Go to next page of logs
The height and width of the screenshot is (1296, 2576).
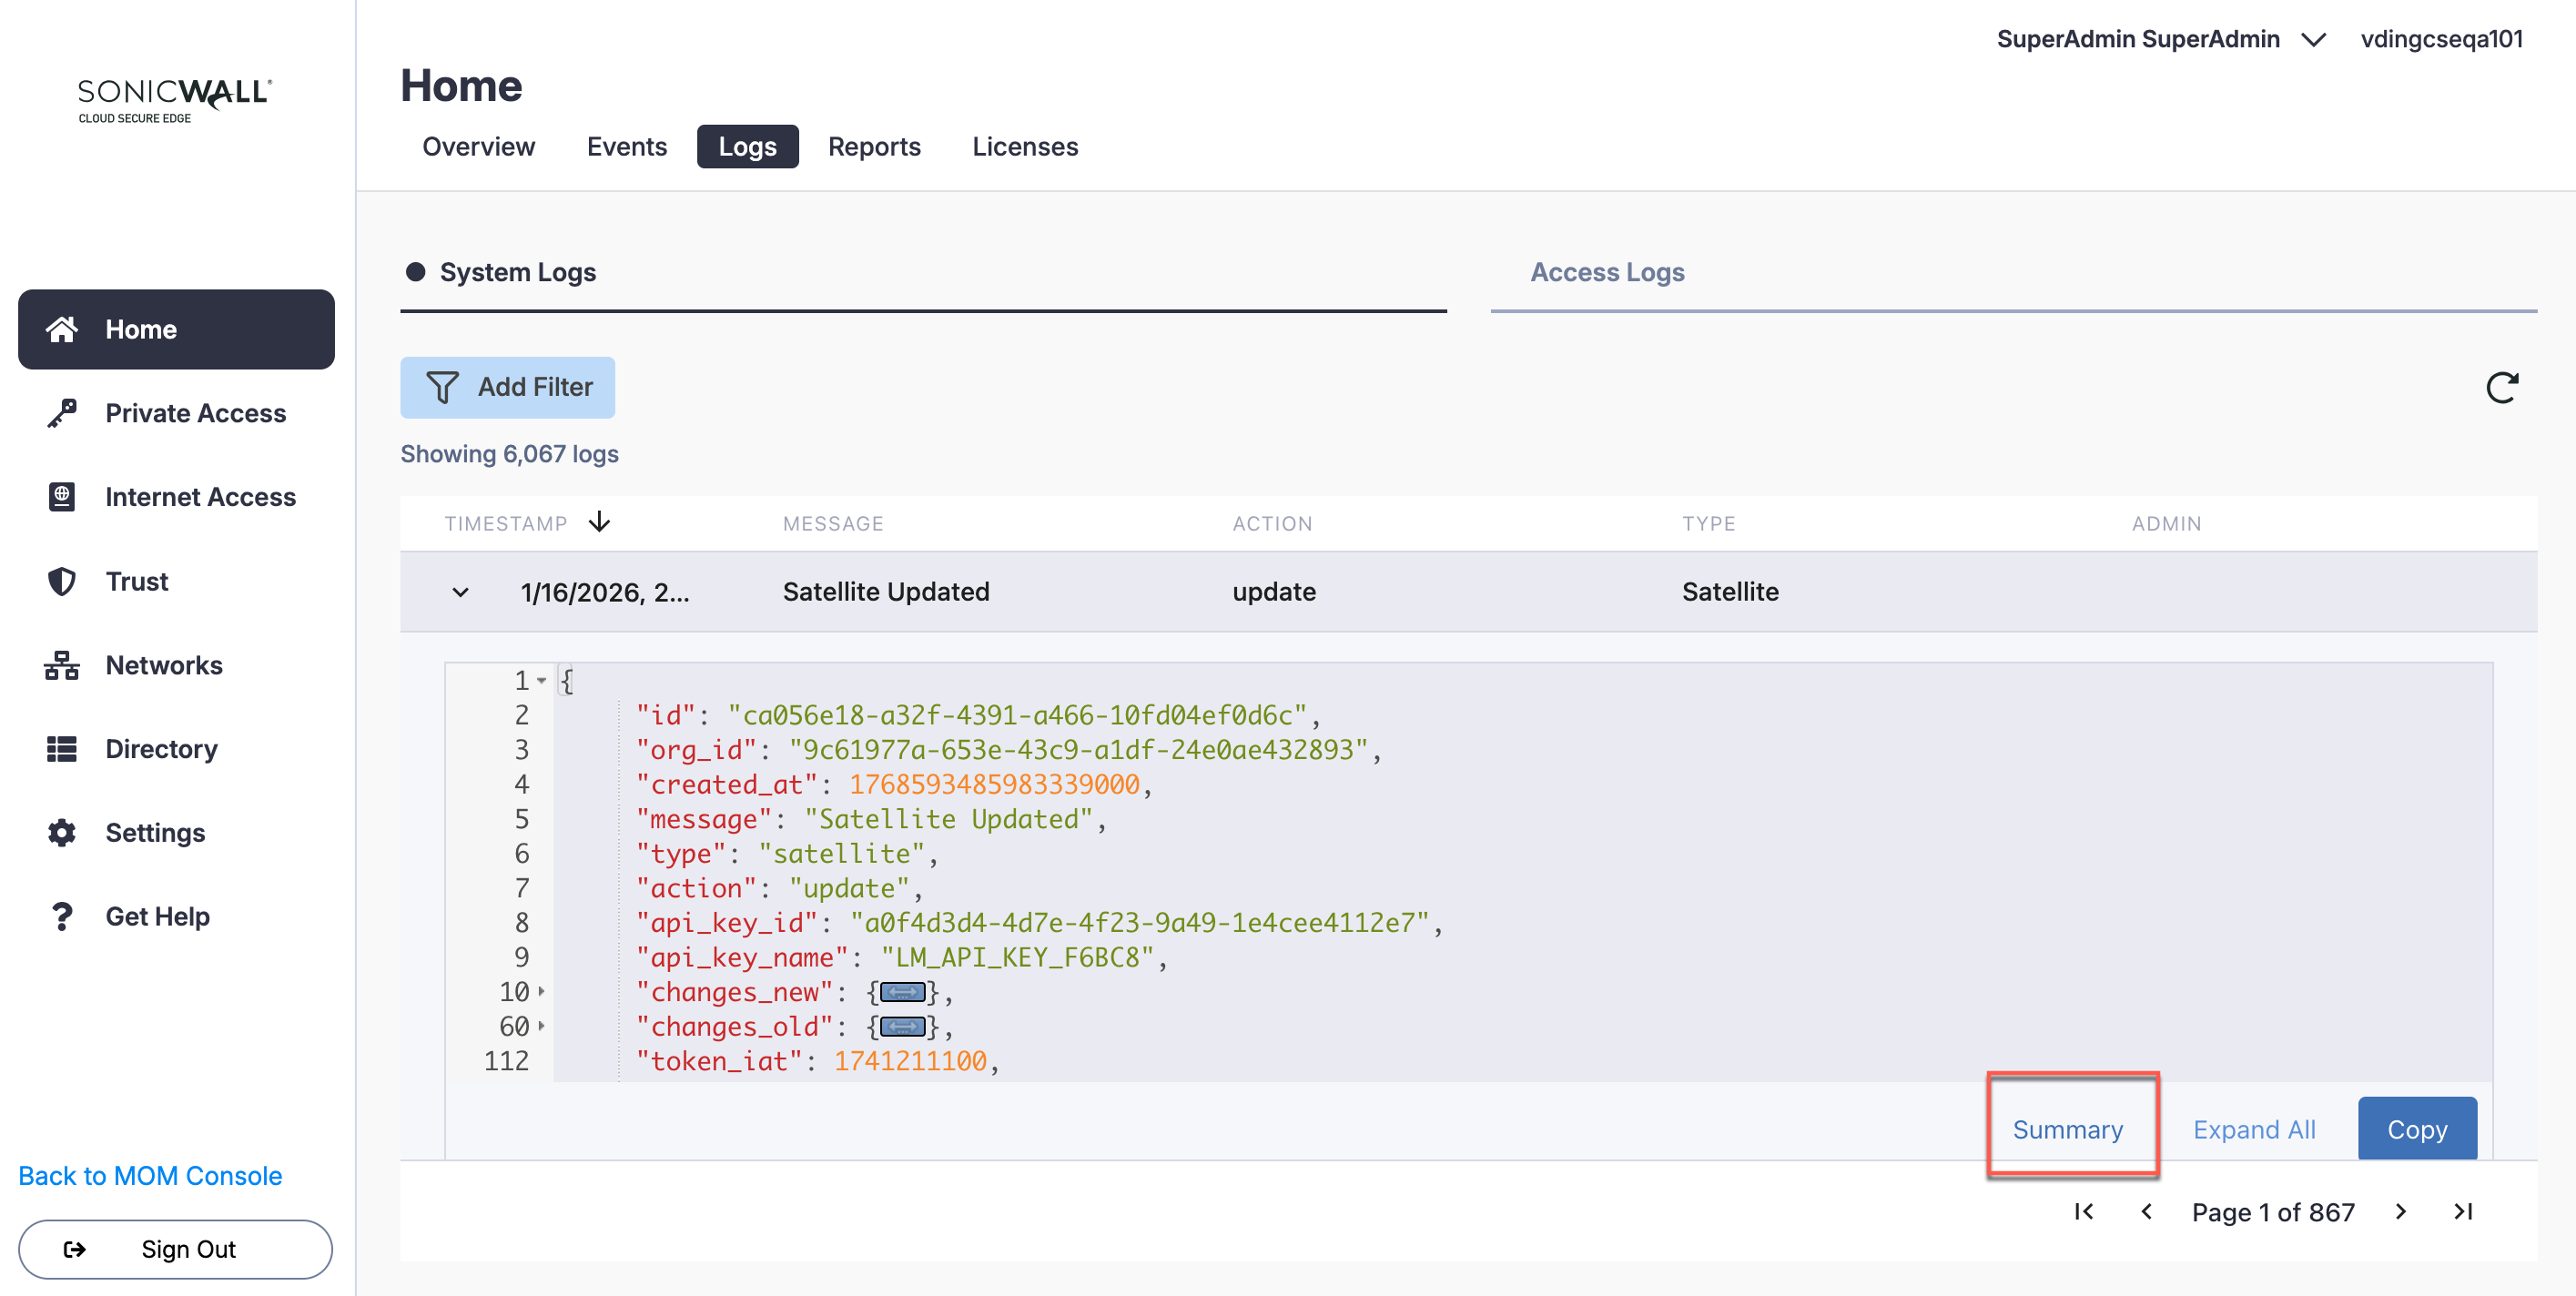point(2400,1212)
